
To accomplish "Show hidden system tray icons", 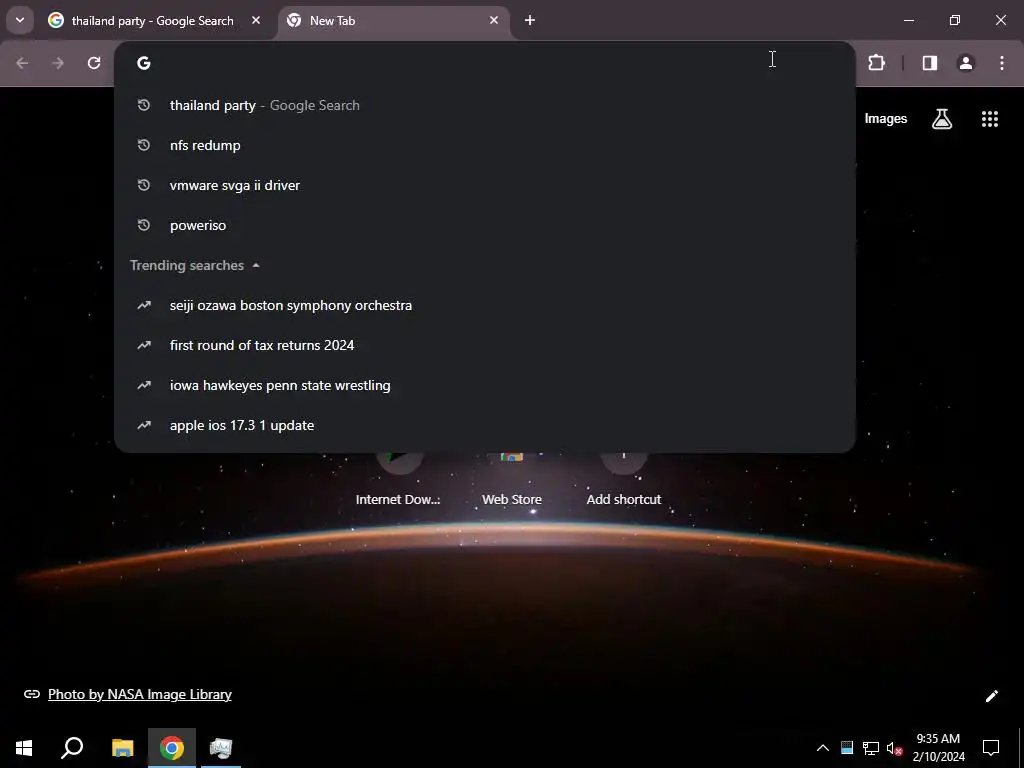I will click(x=823, y=748).
